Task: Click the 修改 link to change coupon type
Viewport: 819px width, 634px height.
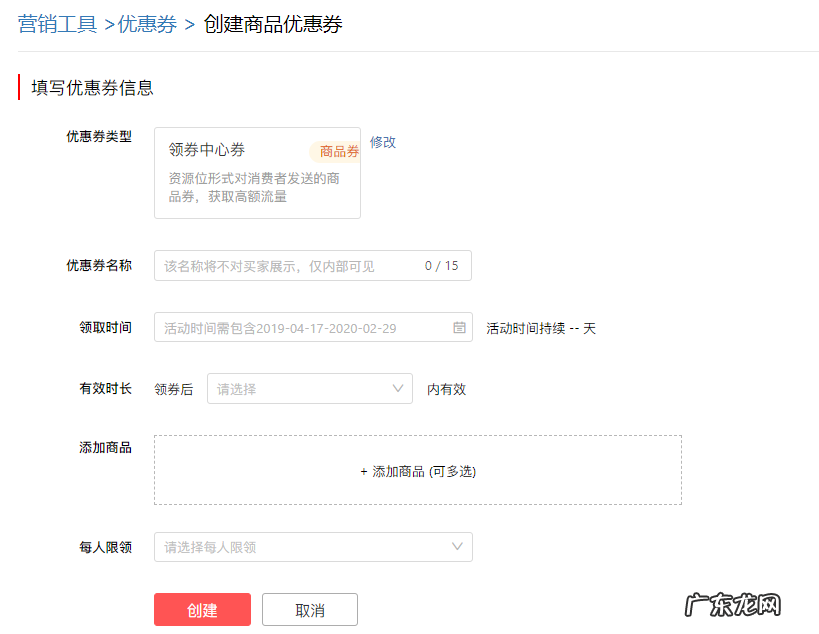Action: [x=382, y=143]
